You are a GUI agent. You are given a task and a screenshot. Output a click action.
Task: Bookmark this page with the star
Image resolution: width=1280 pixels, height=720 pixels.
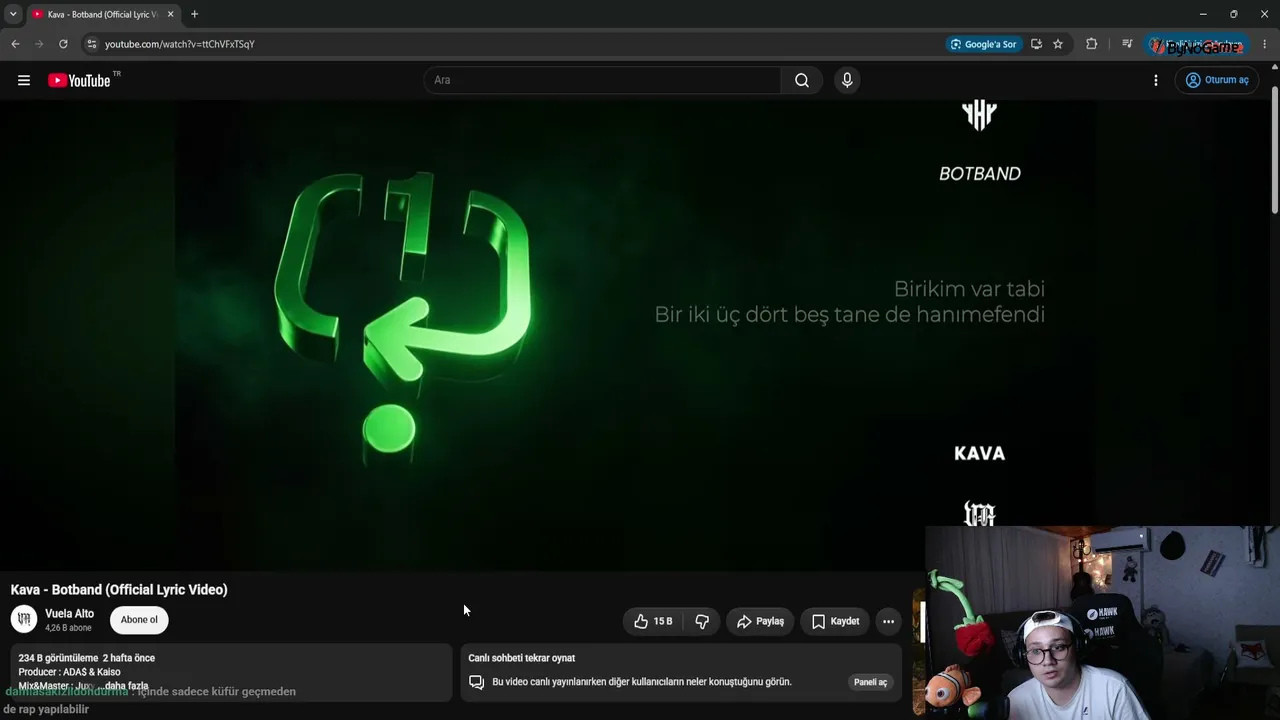[1058, 44]
